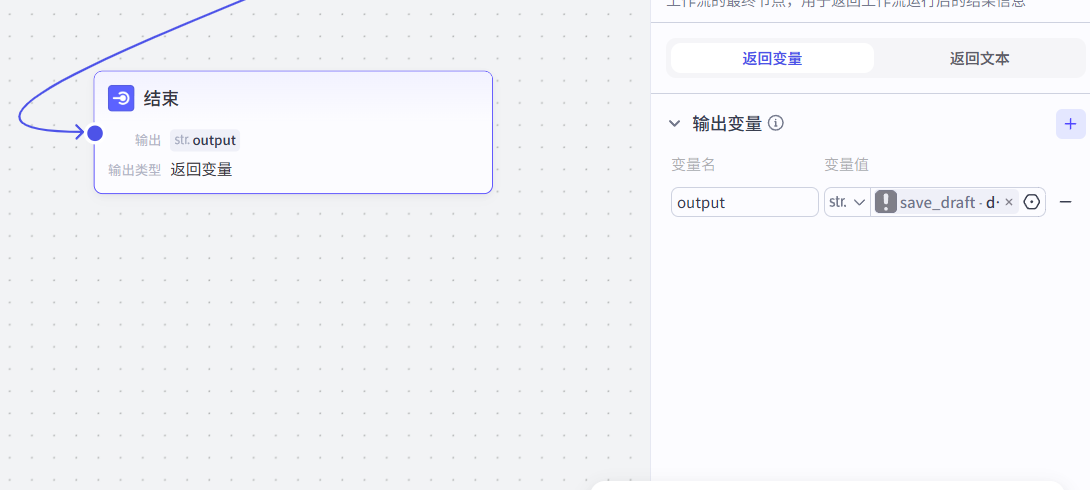Screen dimensions: 1090x490
Task: Click the 输出类型 label in 结束 node
Action: click(134, 170)
